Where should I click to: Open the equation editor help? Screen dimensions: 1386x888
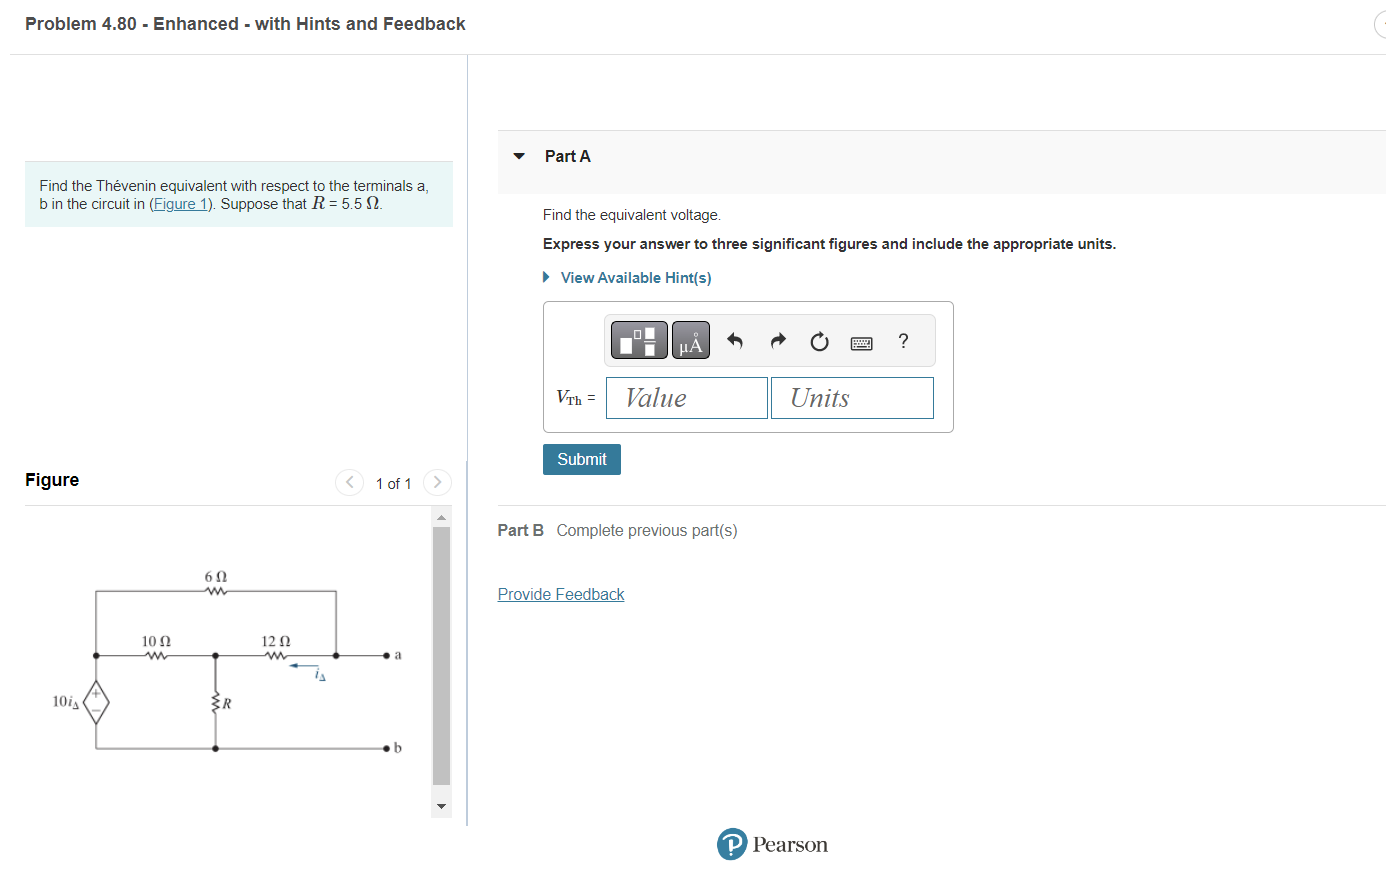902,341
